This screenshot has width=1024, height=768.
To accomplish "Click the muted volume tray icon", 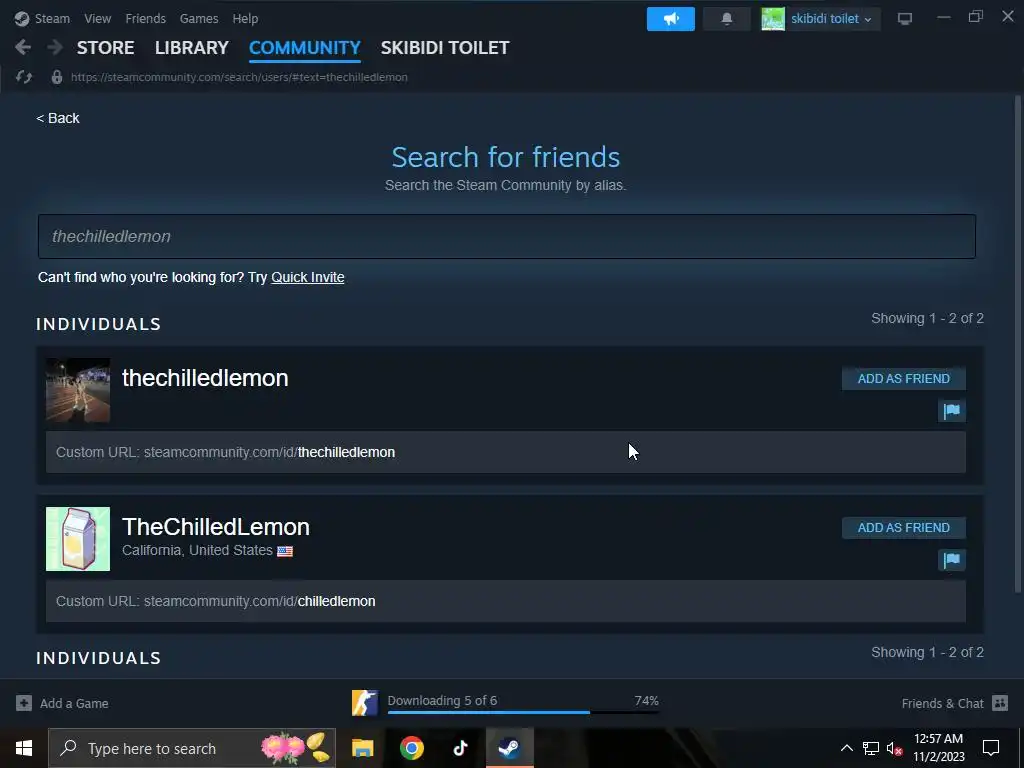I will (894, 749).
